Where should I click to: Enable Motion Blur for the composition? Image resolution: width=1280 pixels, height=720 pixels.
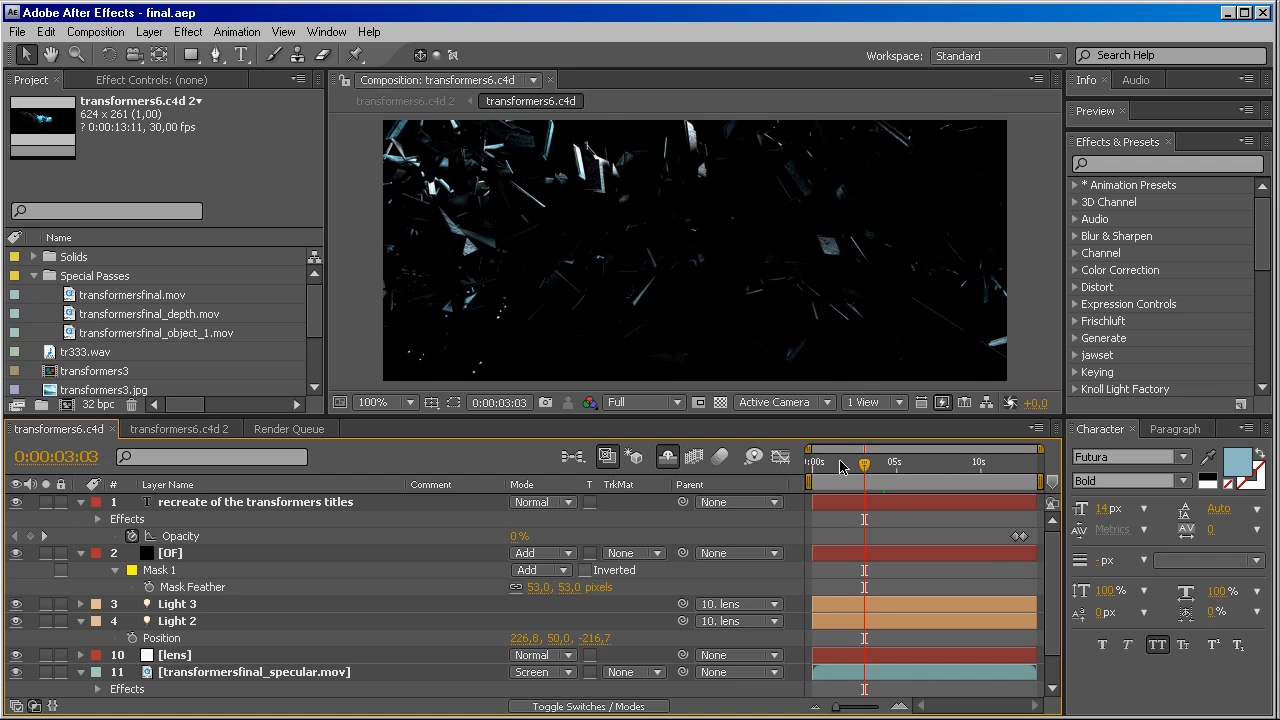[720, 457]
